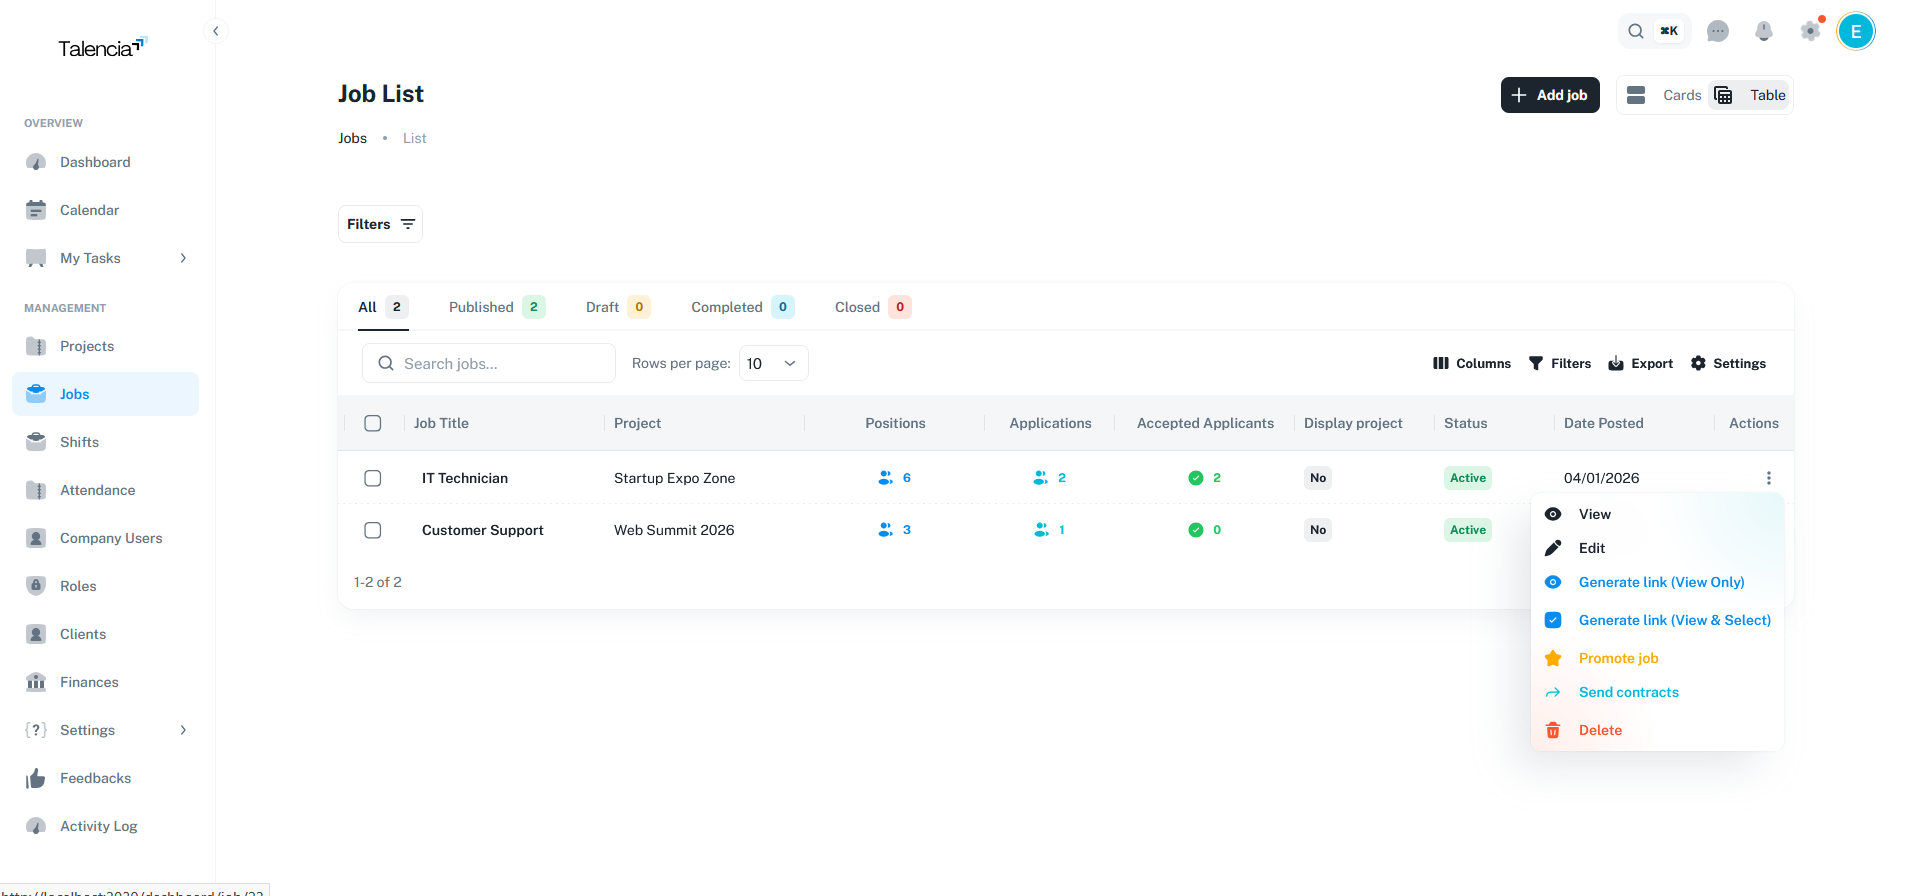This screenshot has width=1911, height=896.
Task: Open table Filters toolbar option
Action: click(1560, 363)
